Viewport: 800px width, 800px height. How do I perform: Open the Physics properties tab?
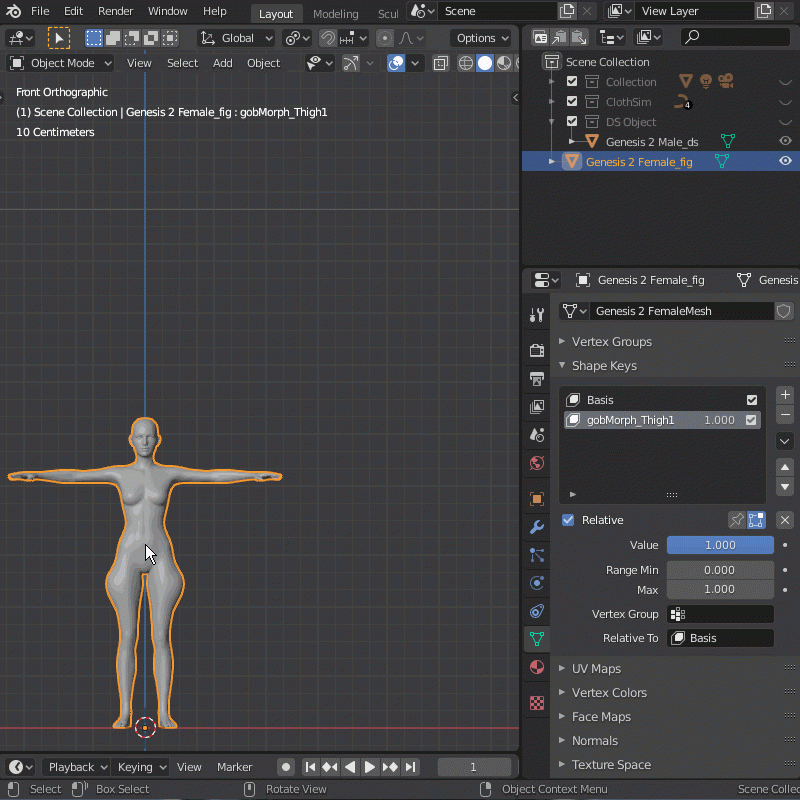(x=537, y=583)
